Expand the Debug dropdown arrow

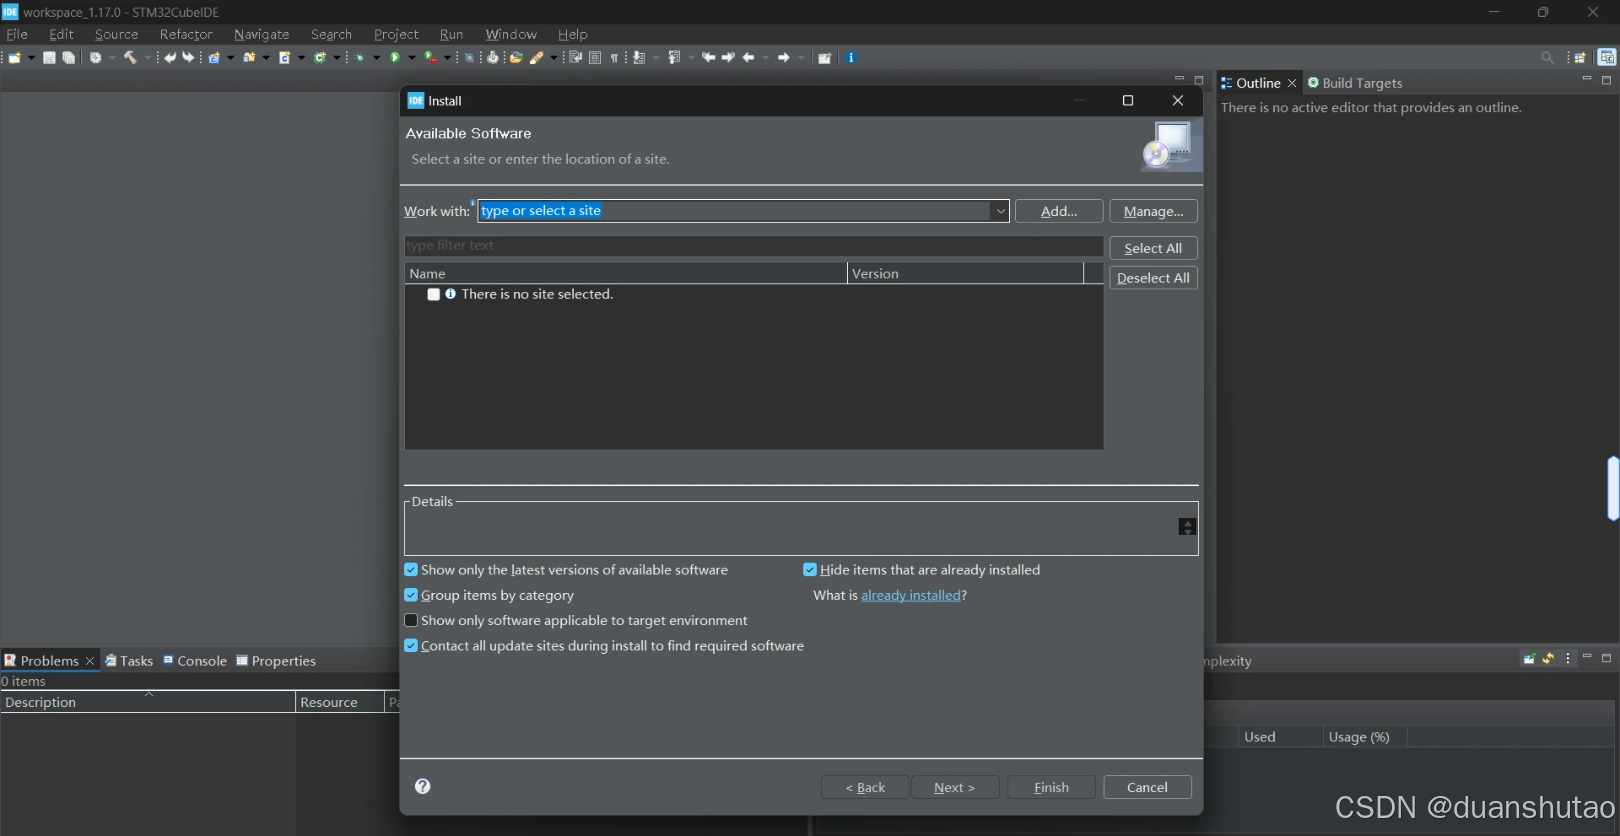[x=377, y=58]
